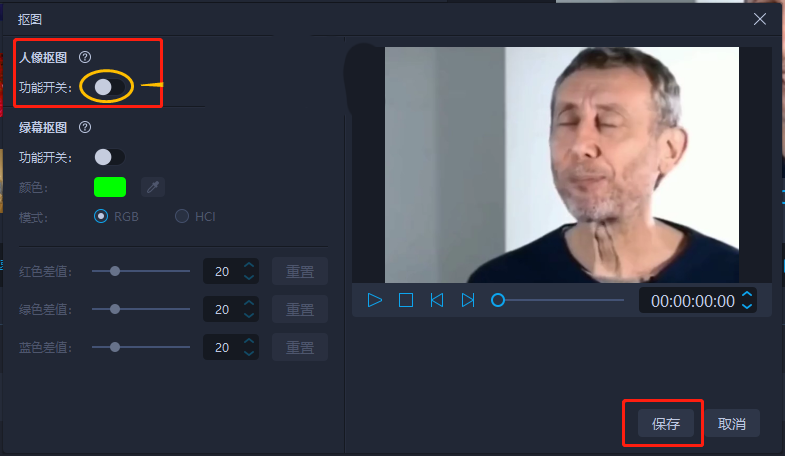The width and height of the screenshot is (785, 456).
Task: Select the eyedropper color picker
Action: coord(153,187)
